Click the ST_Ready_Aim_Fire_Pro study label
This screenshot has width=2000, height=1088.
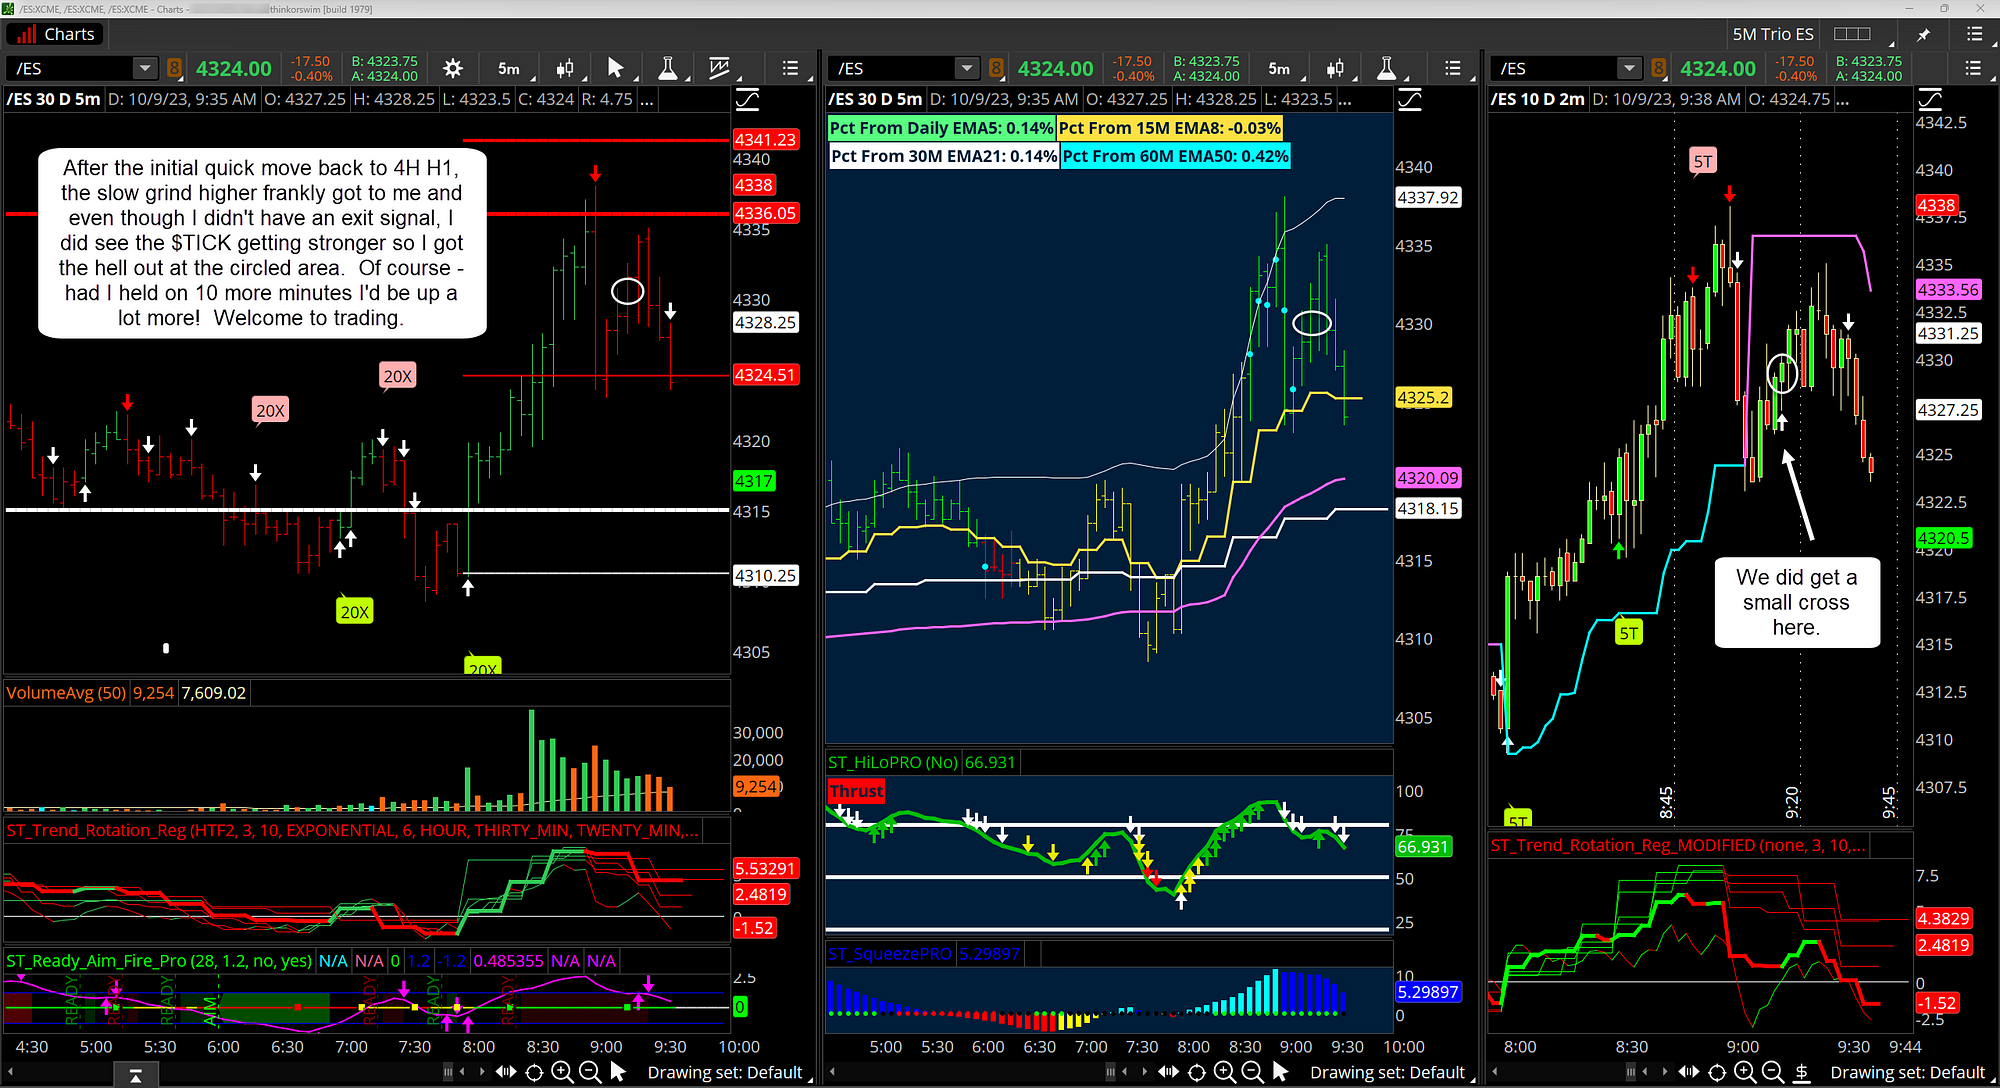pos(159,961)
